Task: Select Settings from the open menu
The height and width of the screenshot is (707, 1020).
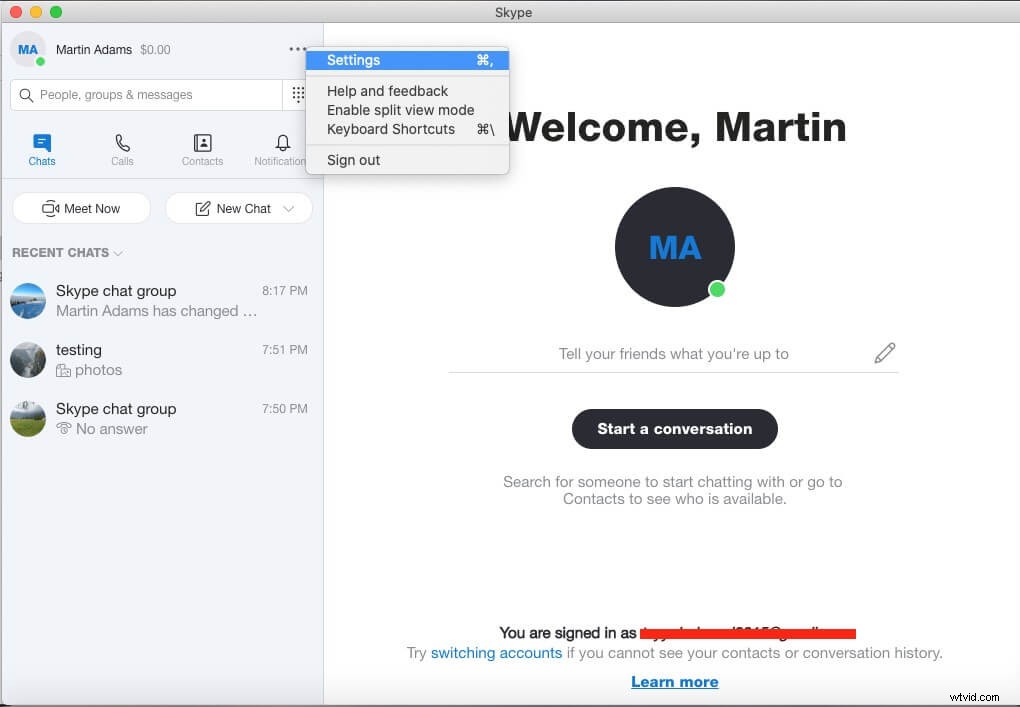Action: [x=354, y=60]
